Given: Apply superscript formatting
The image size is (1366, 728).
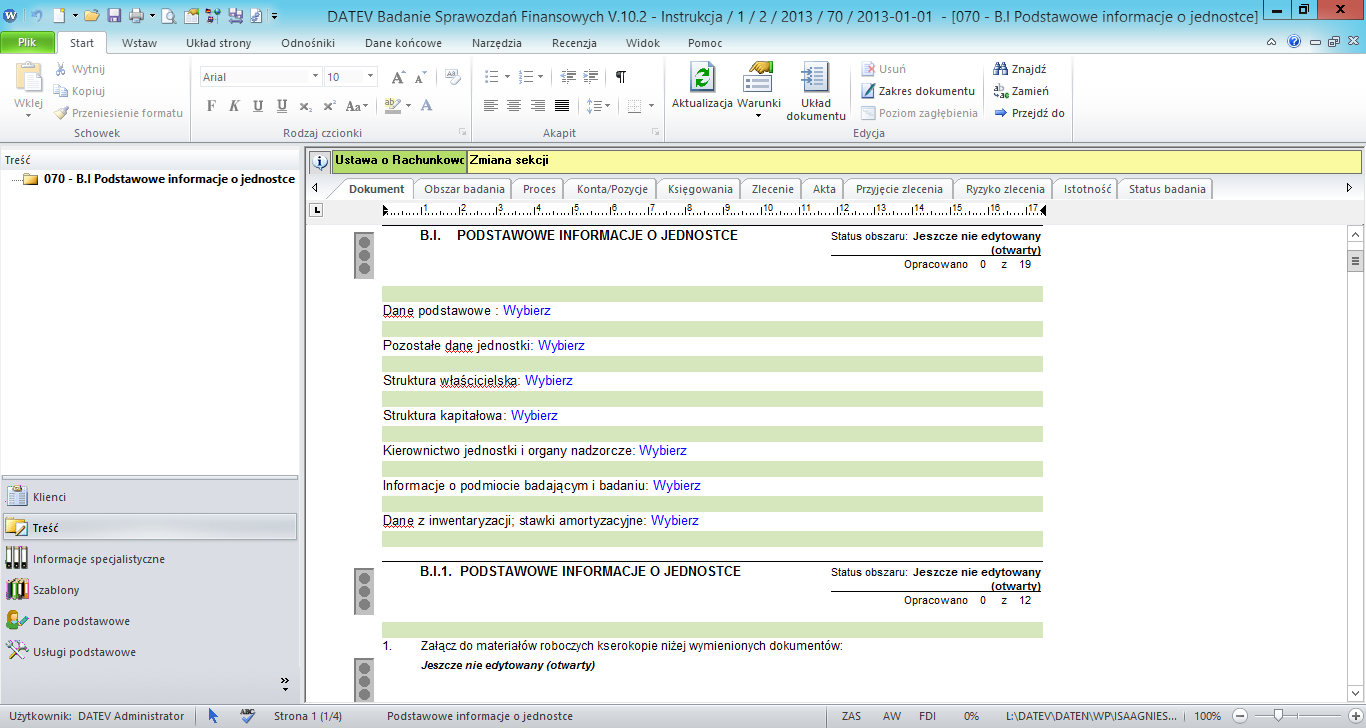Looking at the screenshot, I should coord(328,106).
